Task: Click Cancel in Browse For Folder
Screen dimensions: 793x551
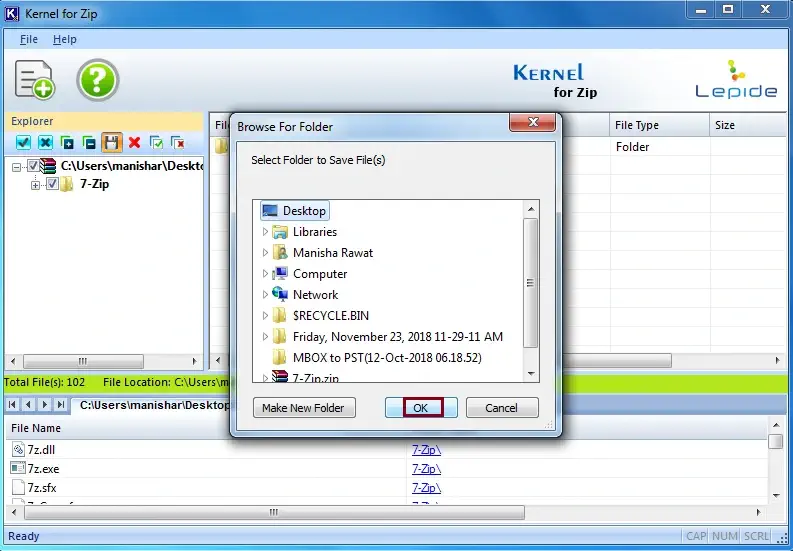Action: click(502, 408)
